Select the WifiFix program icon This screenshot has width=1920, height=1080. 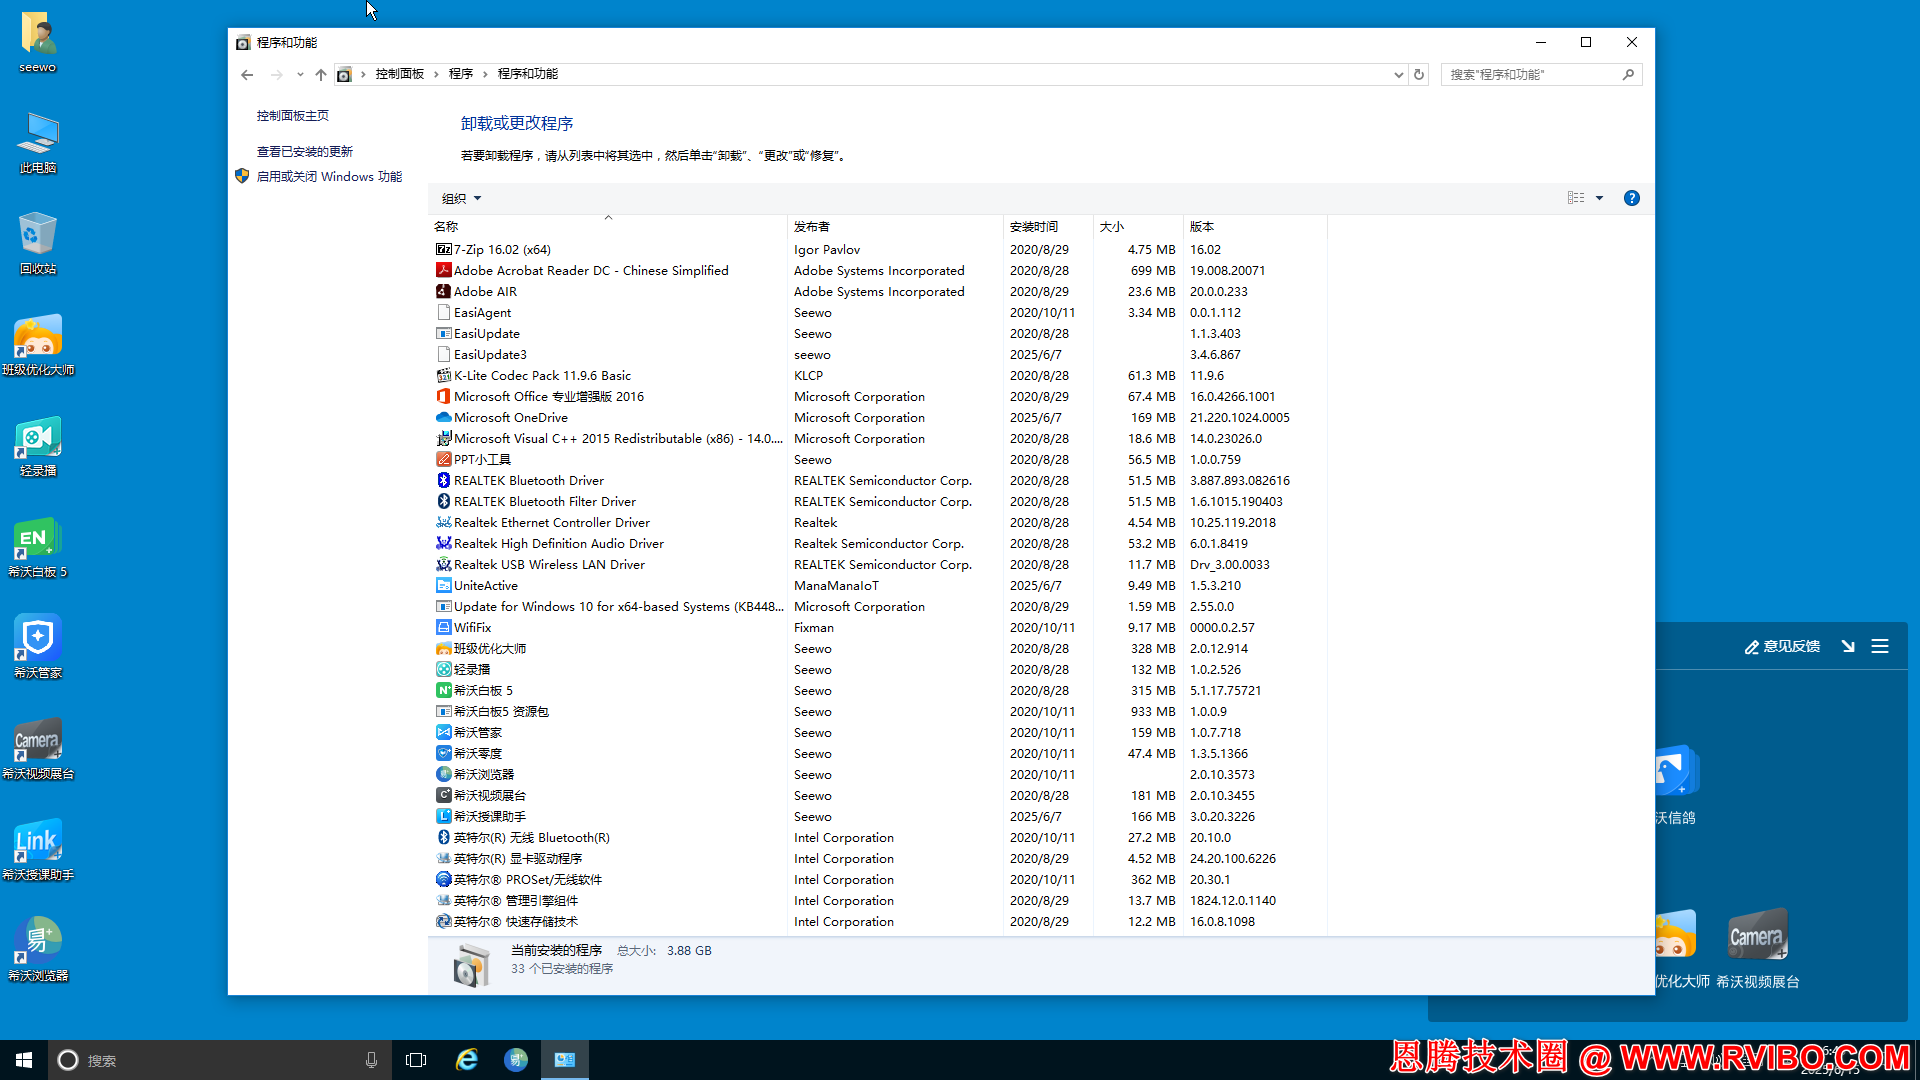pos(444,628)
